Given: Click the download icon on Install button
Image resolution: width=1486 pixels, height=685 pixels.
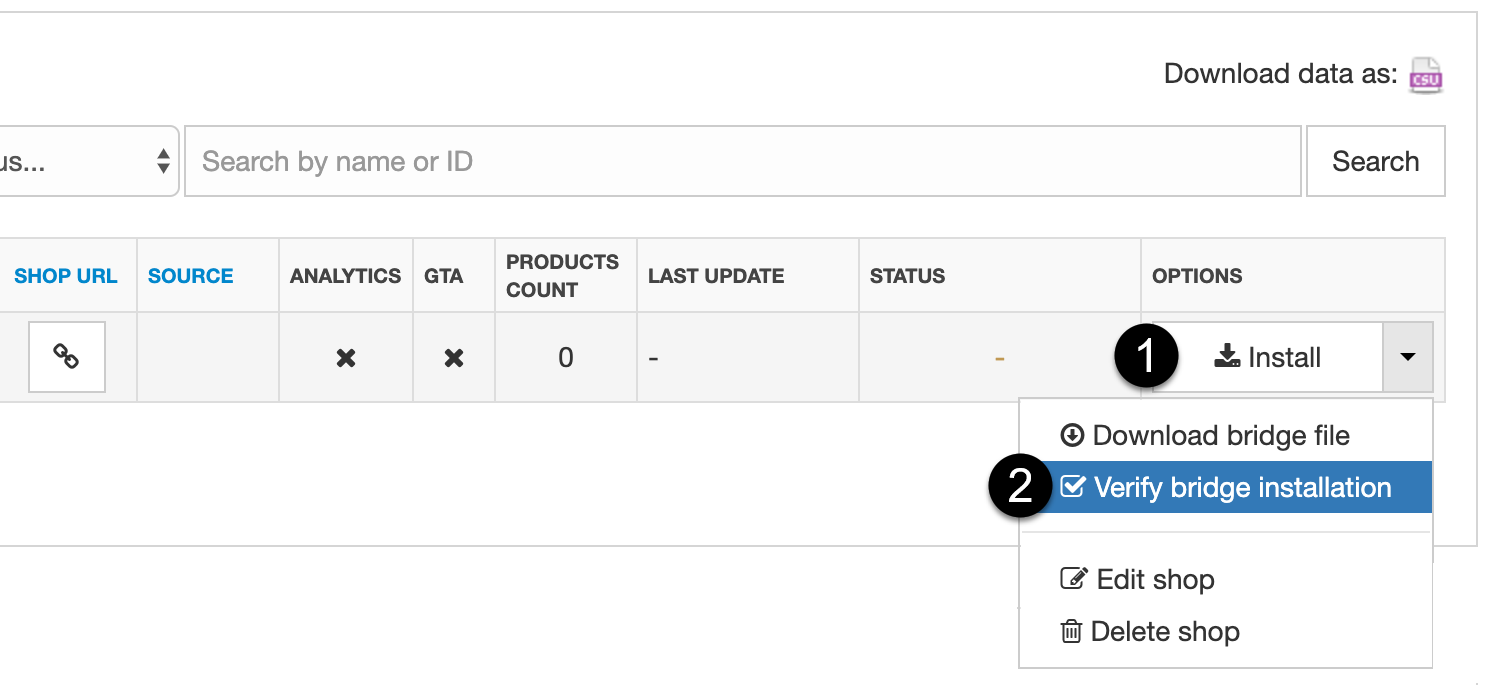Looking at the screenshot, I should (x=1227, y=357).
